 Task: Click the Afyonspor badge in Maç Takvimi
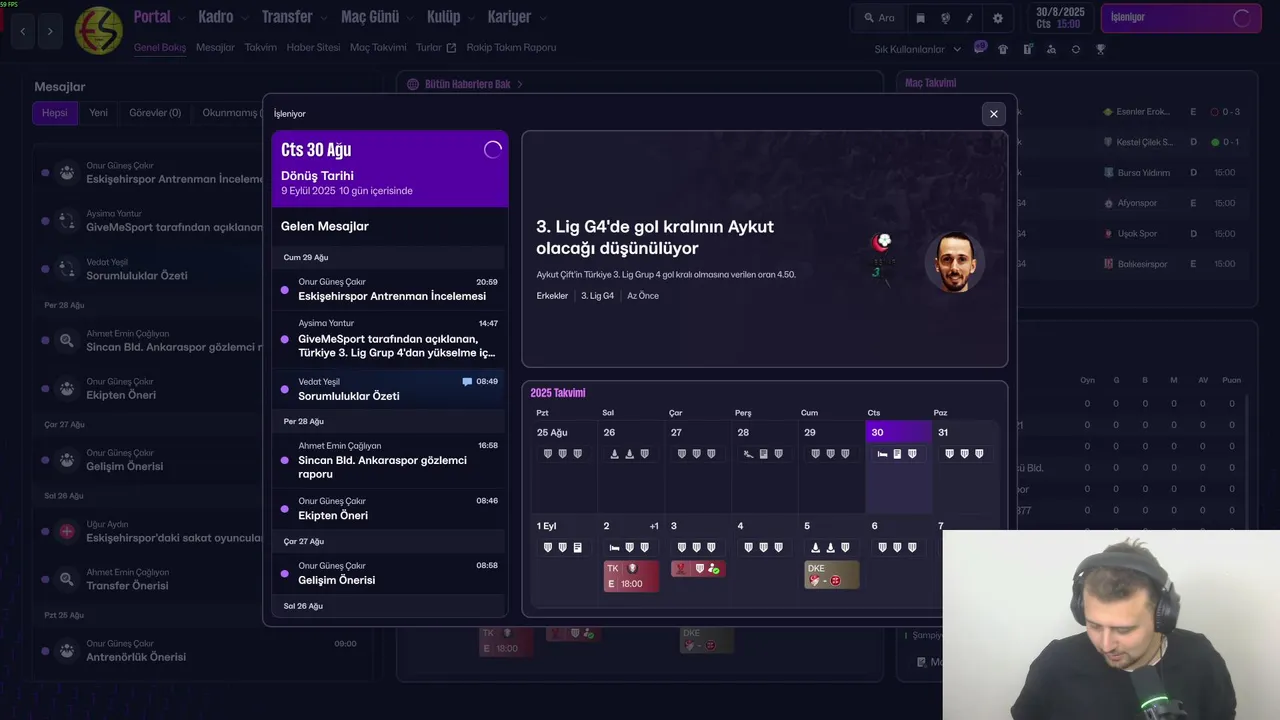[1108, 203]
